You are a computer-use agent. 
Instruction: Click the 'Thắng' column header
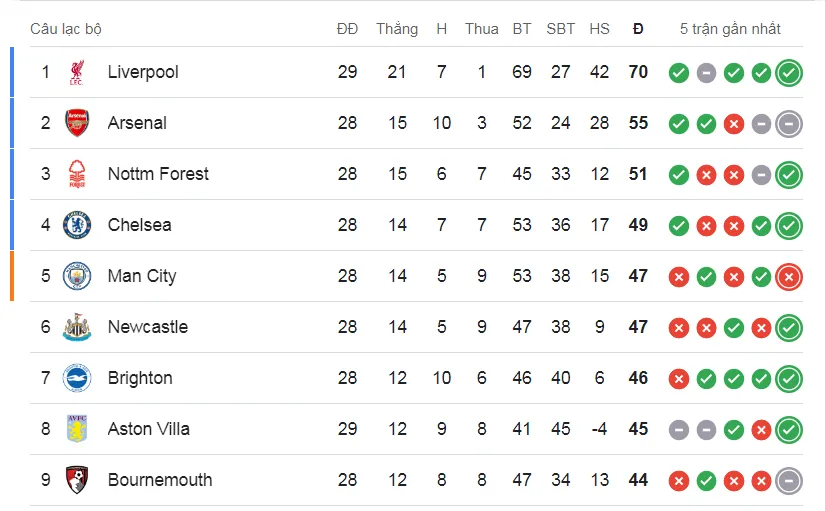(397, 29)
